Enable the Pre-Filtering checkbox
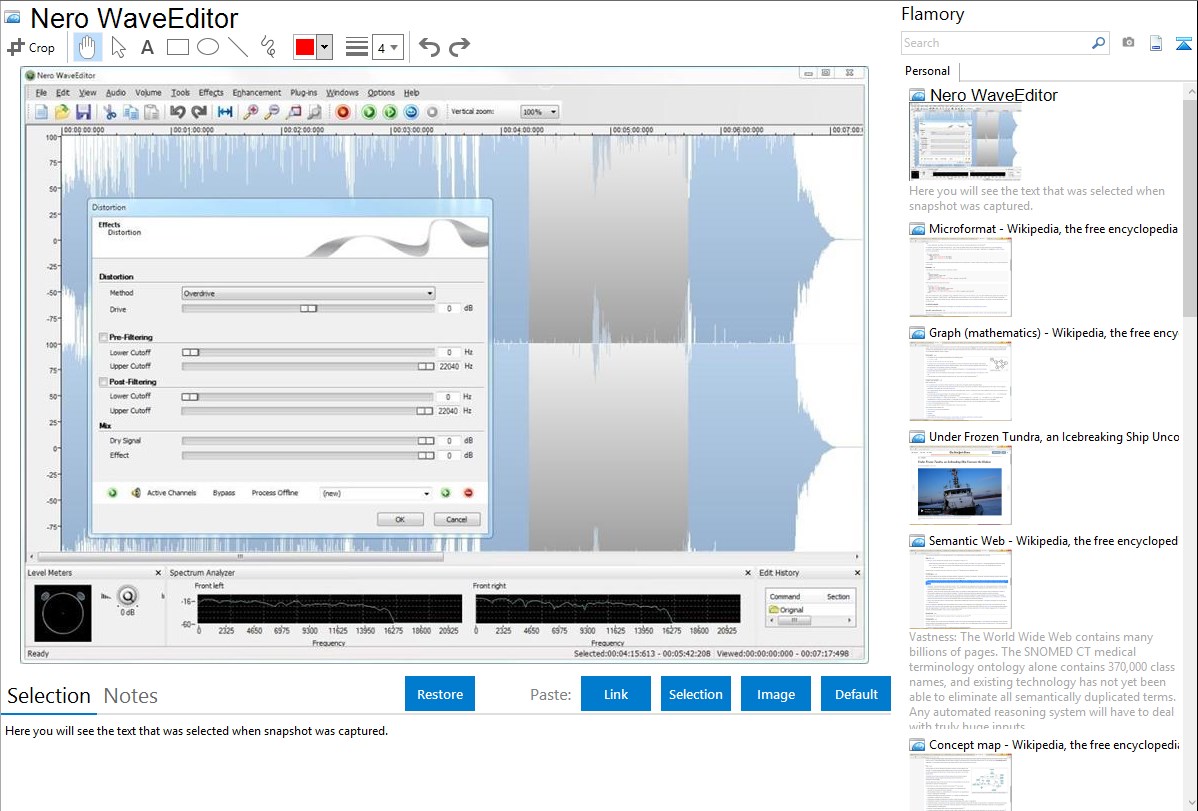Viewport: 1198px width, 811px height. [103, 337]
